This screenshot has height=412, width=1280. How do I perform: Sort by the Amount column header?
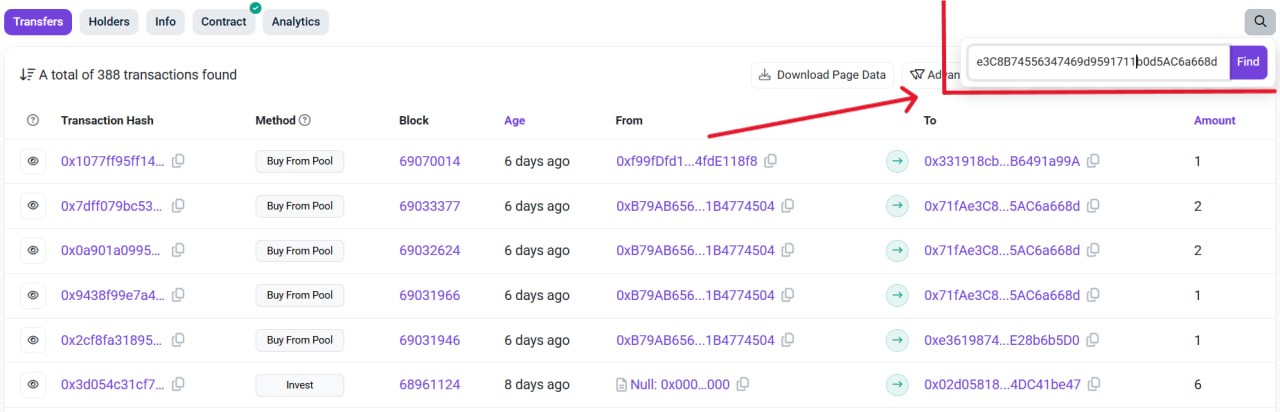click(1214, 120)
